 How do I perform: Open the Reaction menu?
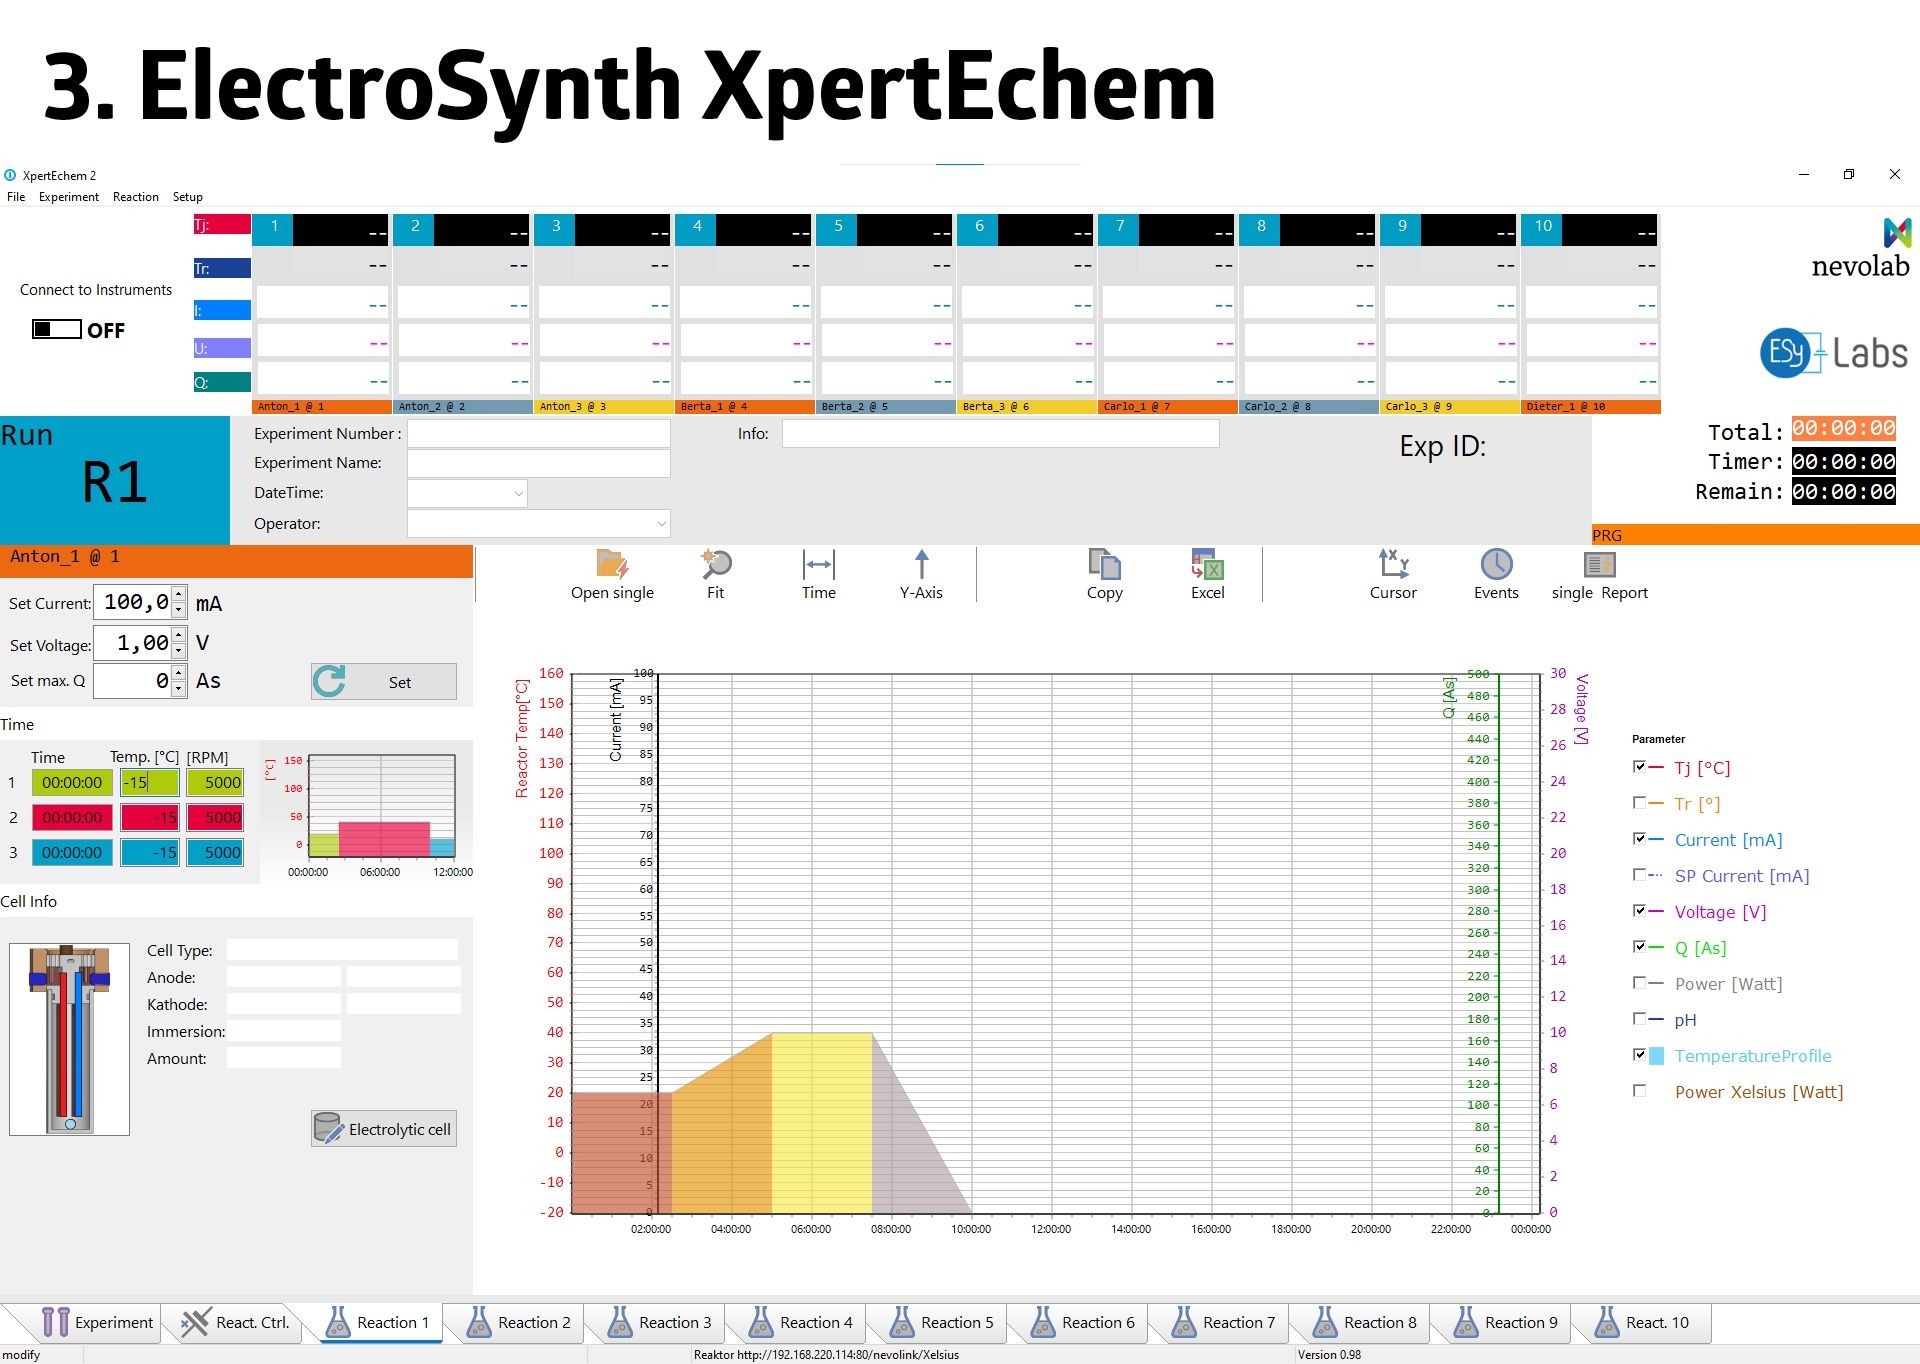pos(136,197)
